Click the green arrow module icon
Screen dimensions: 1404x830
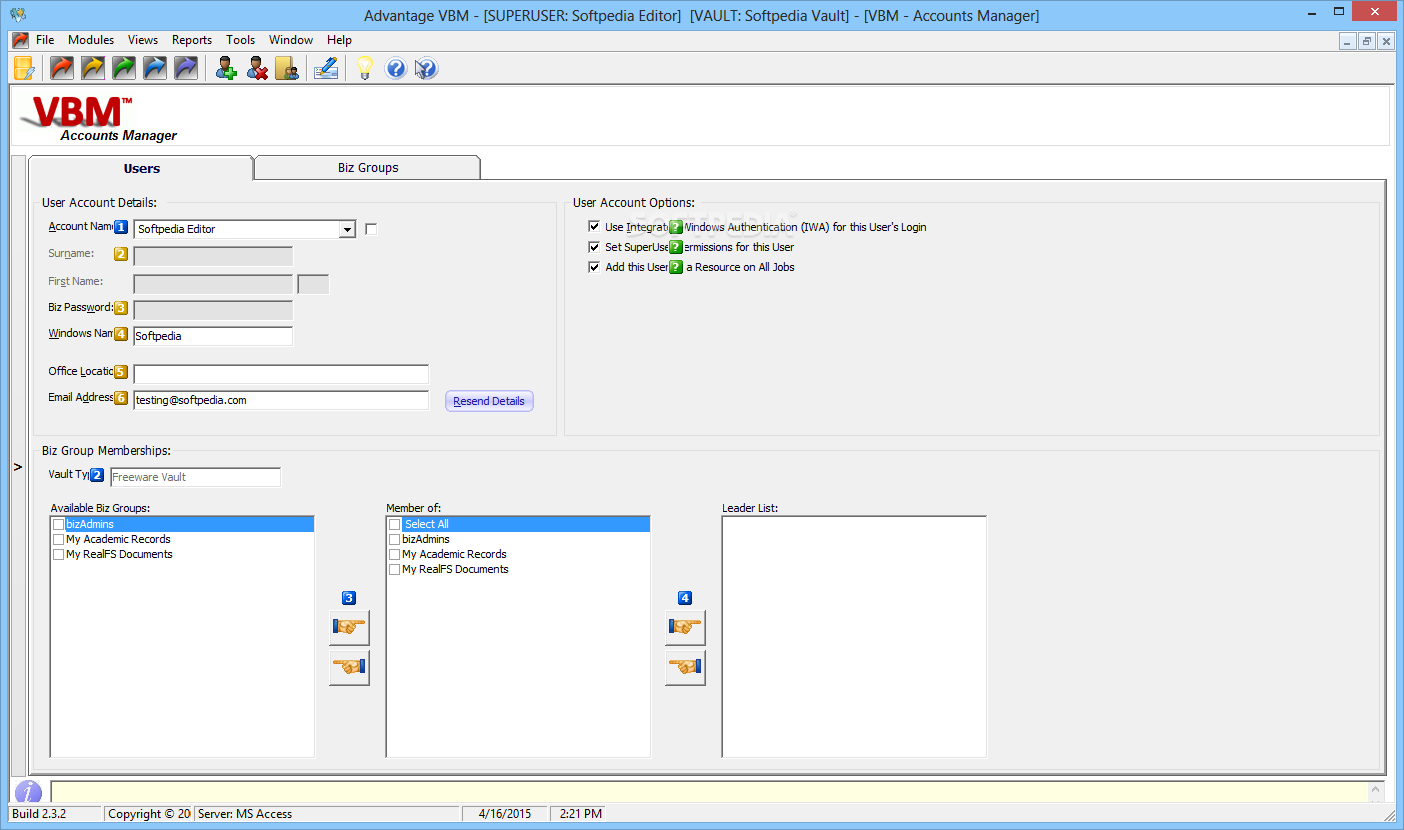click(124, 68)
